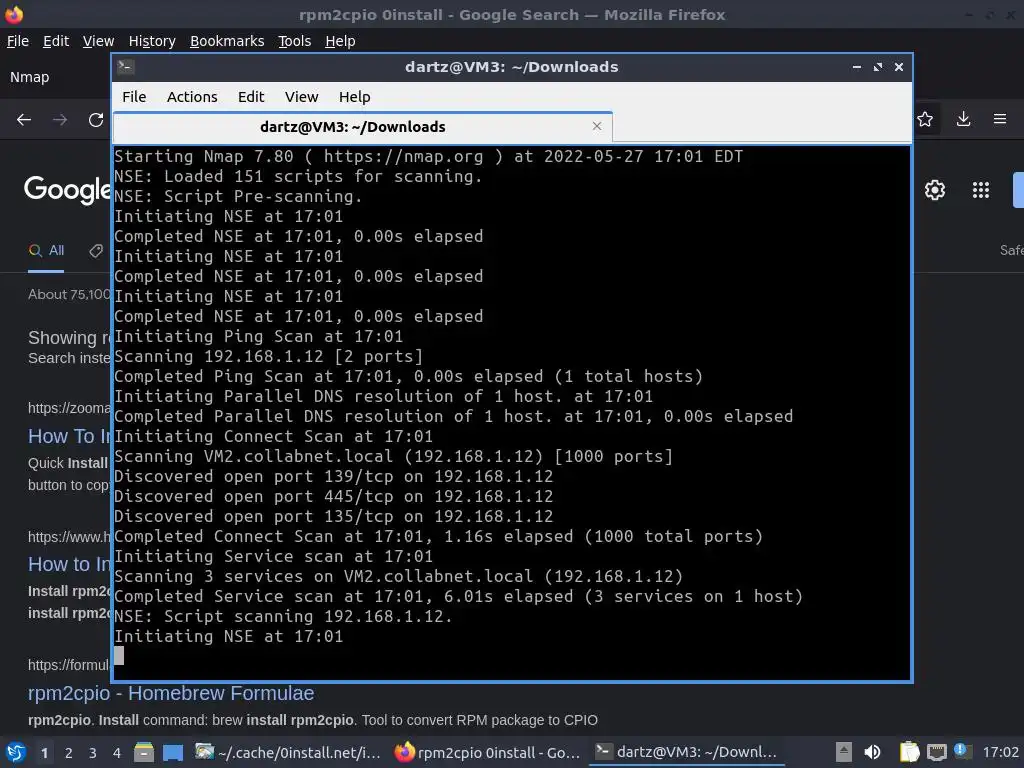Open the Google apps grid

coord(981,190)
